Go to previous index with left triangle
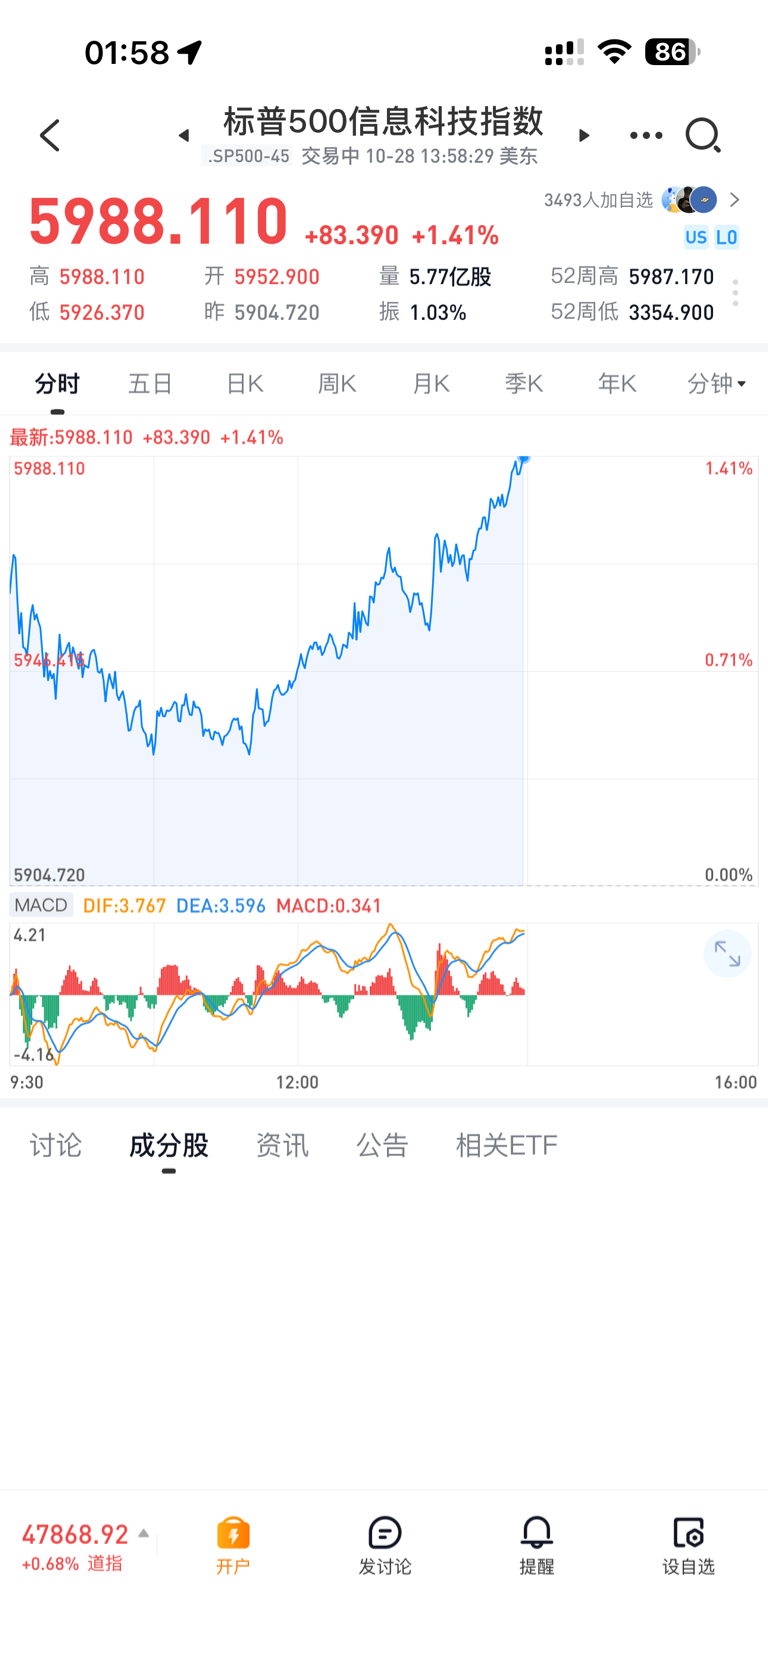 click(x=184, y=135)
